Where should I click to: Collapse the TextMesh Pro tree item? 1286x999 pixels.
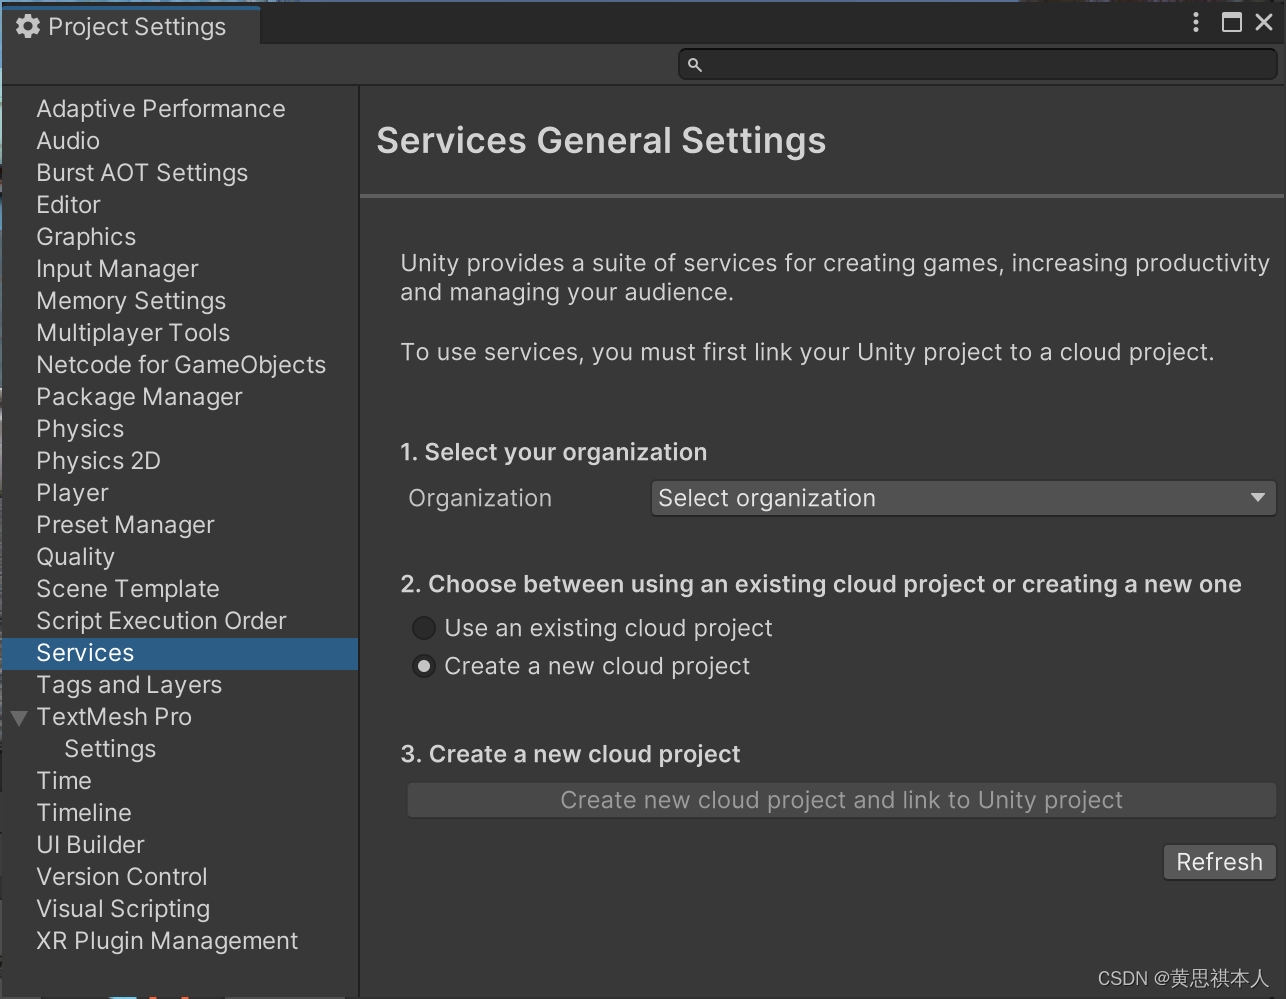pyautogui.click(x=19, y=718)
